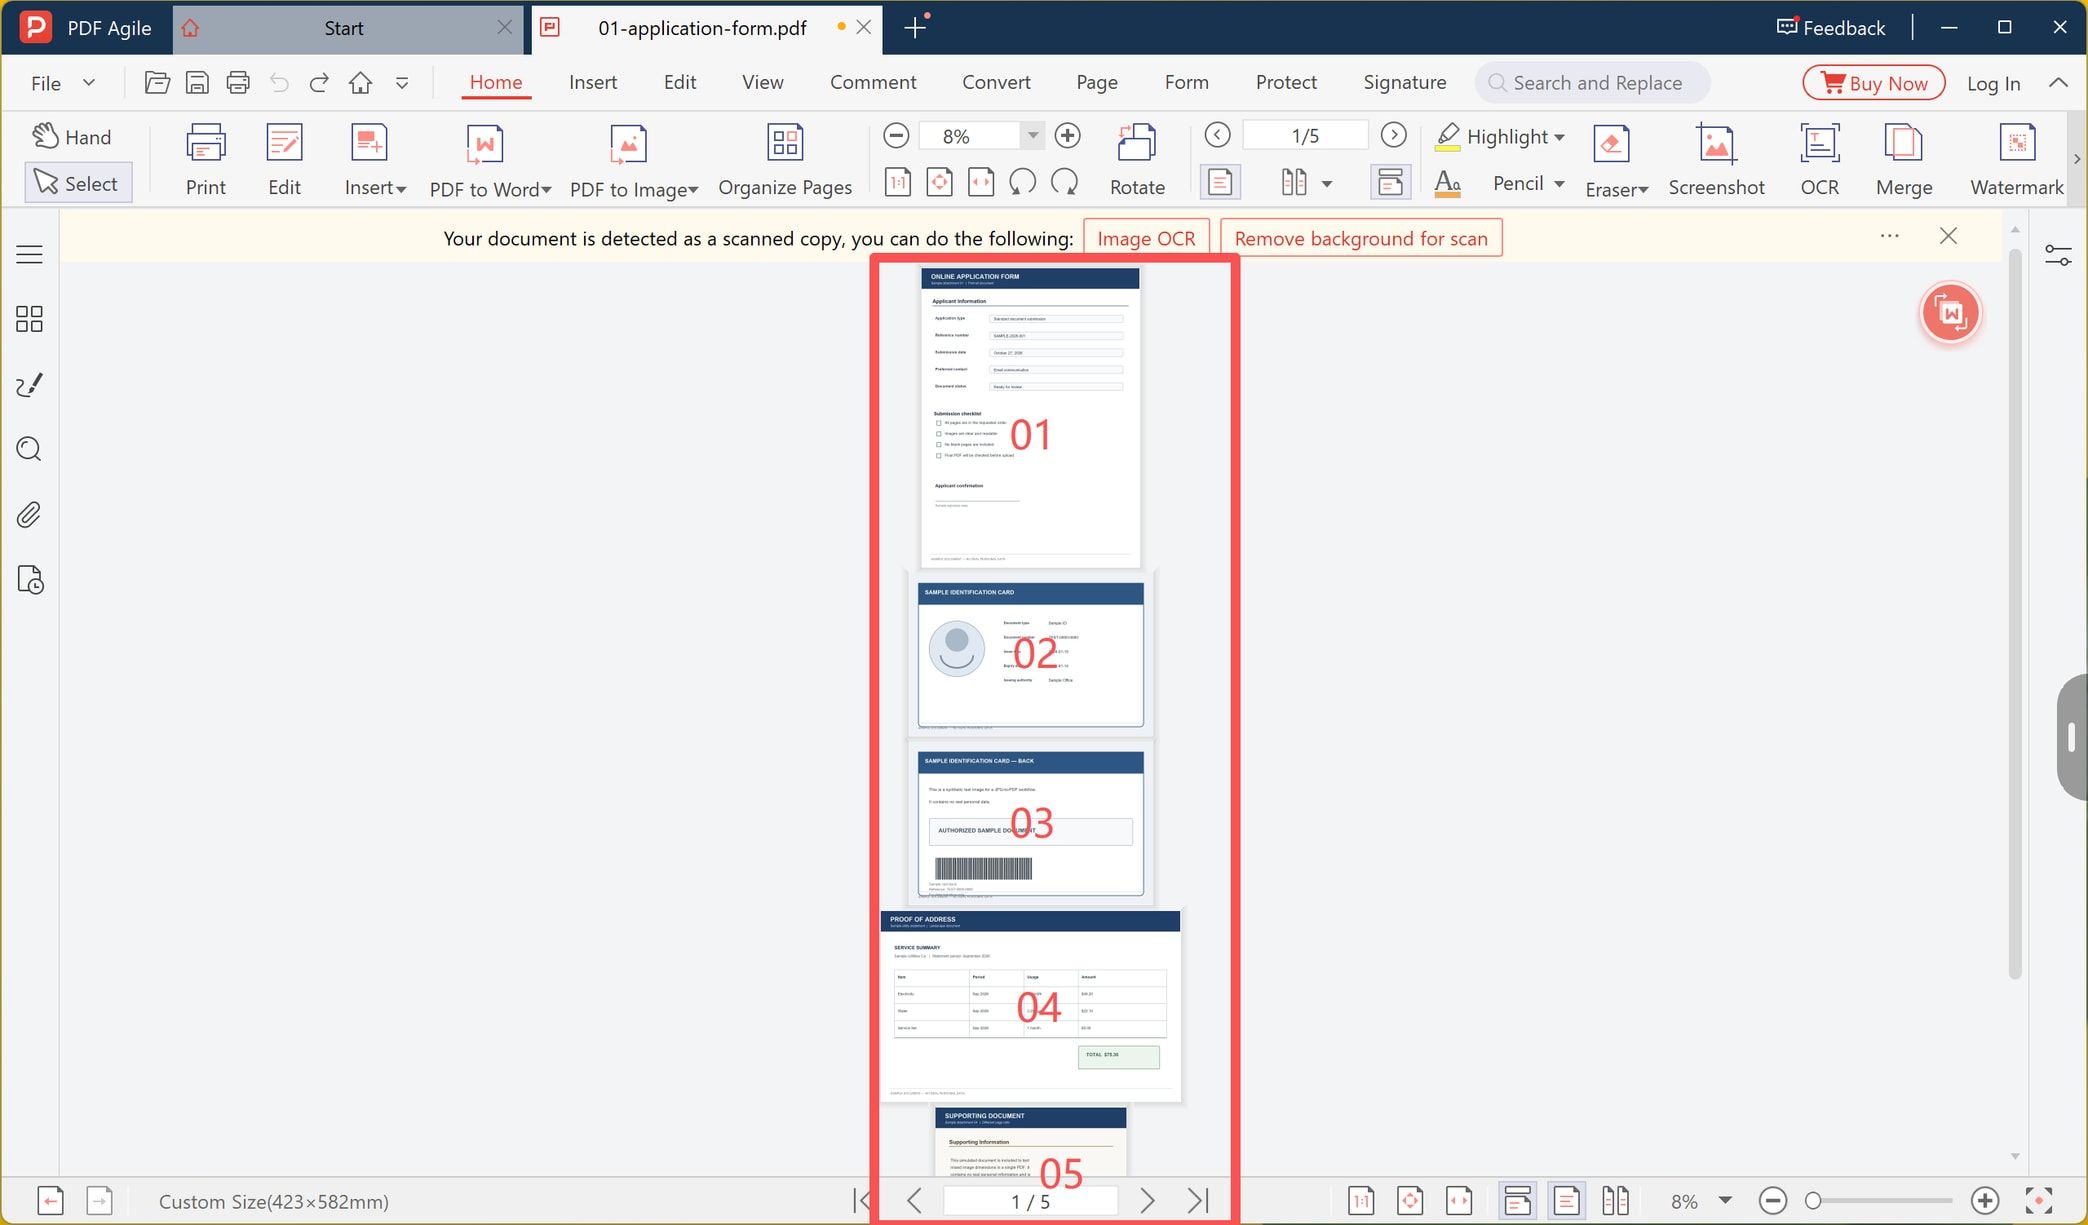2088x1225 pixels.
Task: Open the Comment tab
Action: click(873, 82)
